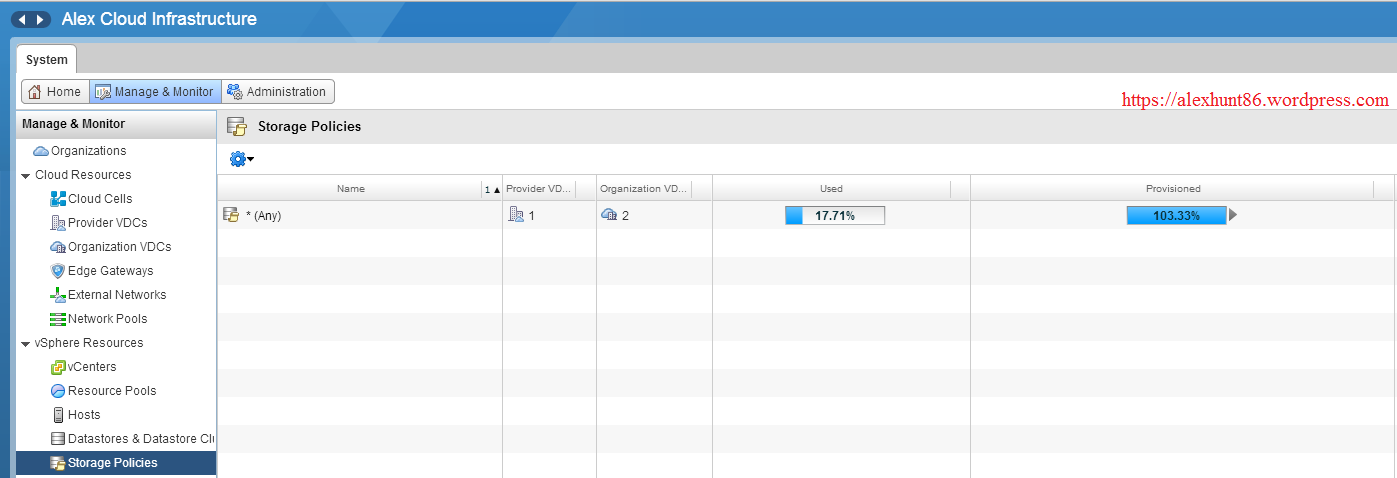Open Organizations in the sidebar
Screen dimensions: 1397x478
pos(88,151)
